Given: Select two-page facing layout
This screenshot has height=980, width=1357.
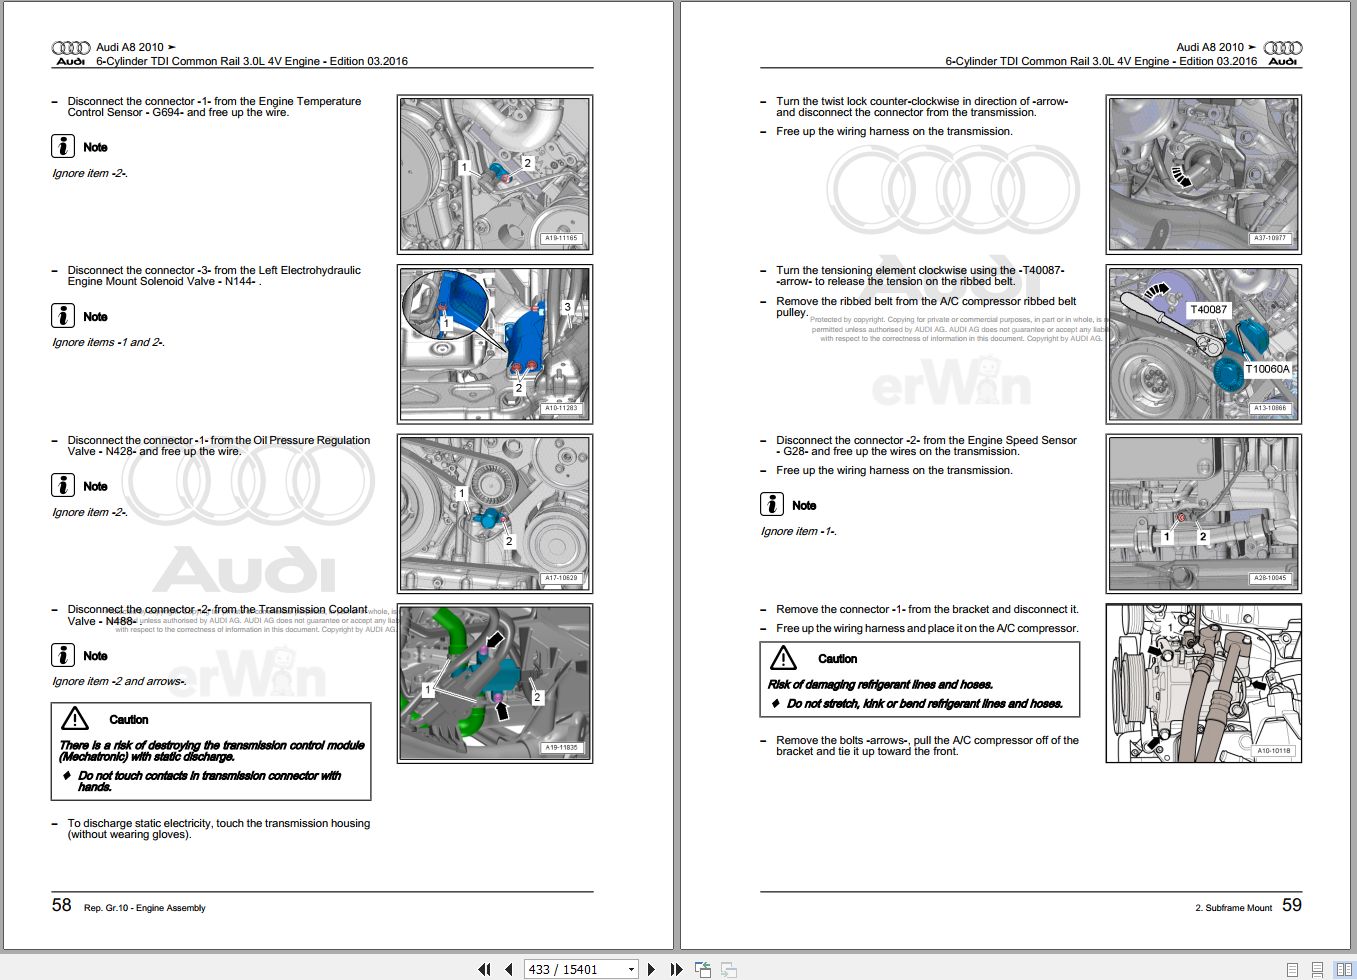Looking at the screenshot, I should click(x=1343, y=969).
